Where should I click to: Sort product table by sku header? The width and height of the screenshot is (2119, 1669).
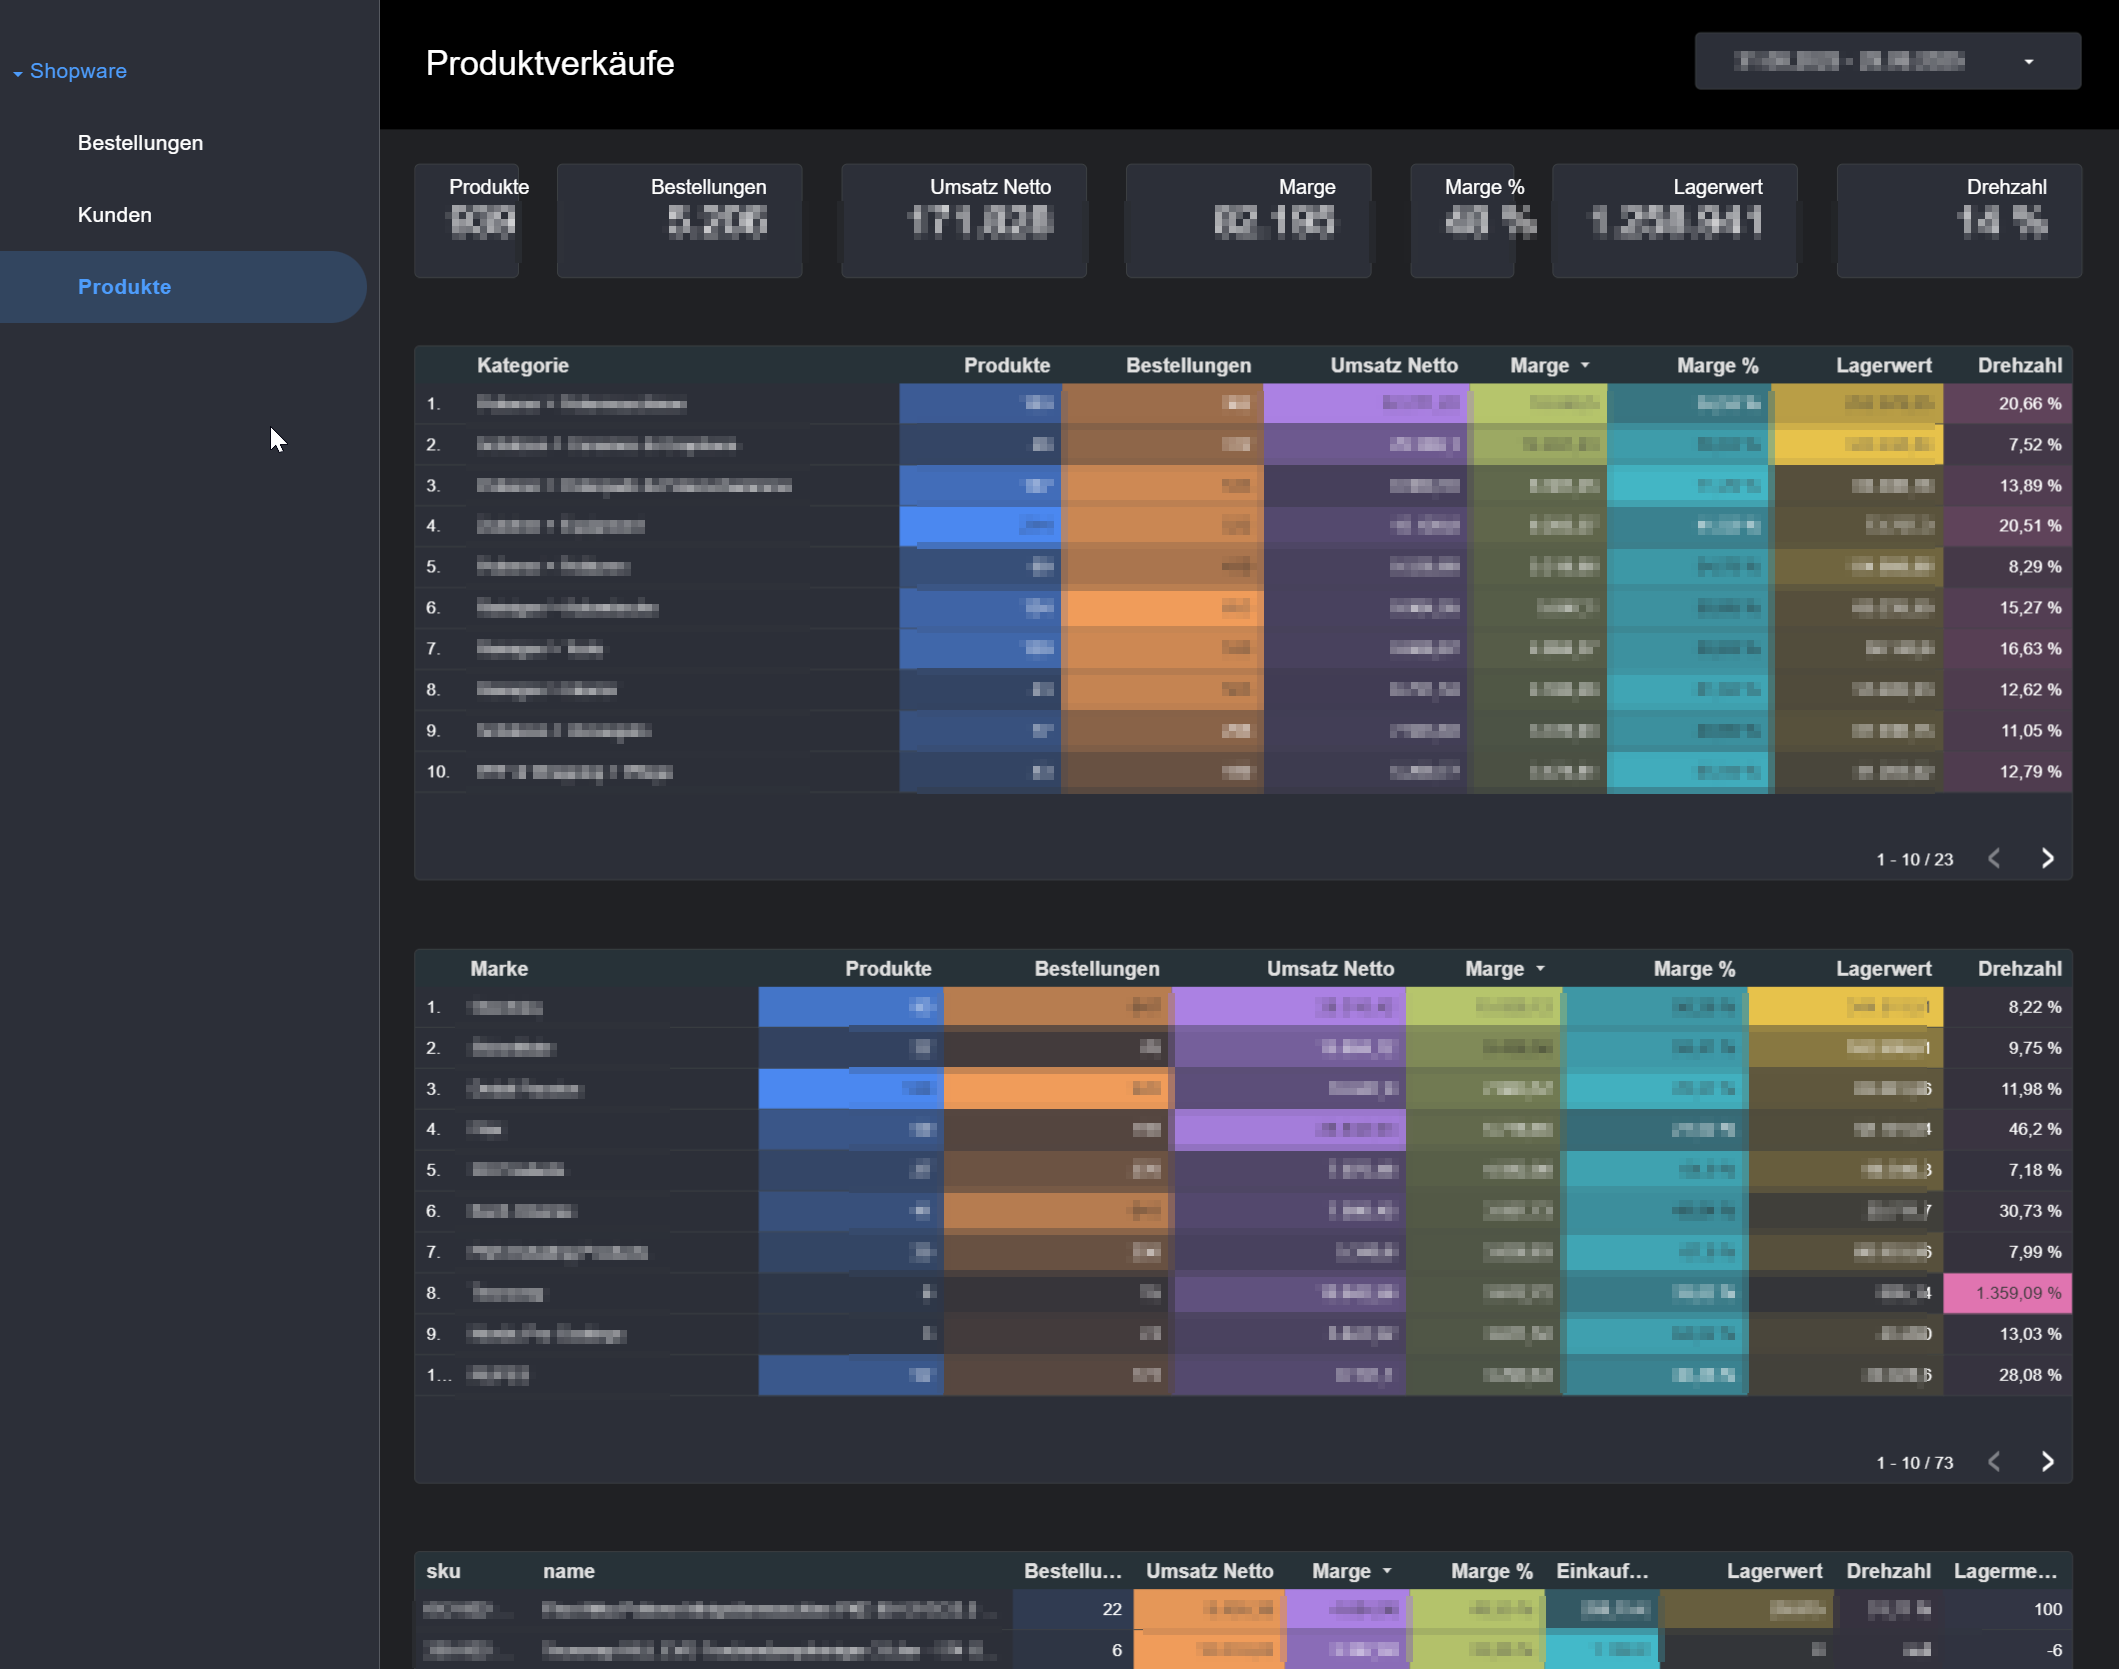(443, 1571)
